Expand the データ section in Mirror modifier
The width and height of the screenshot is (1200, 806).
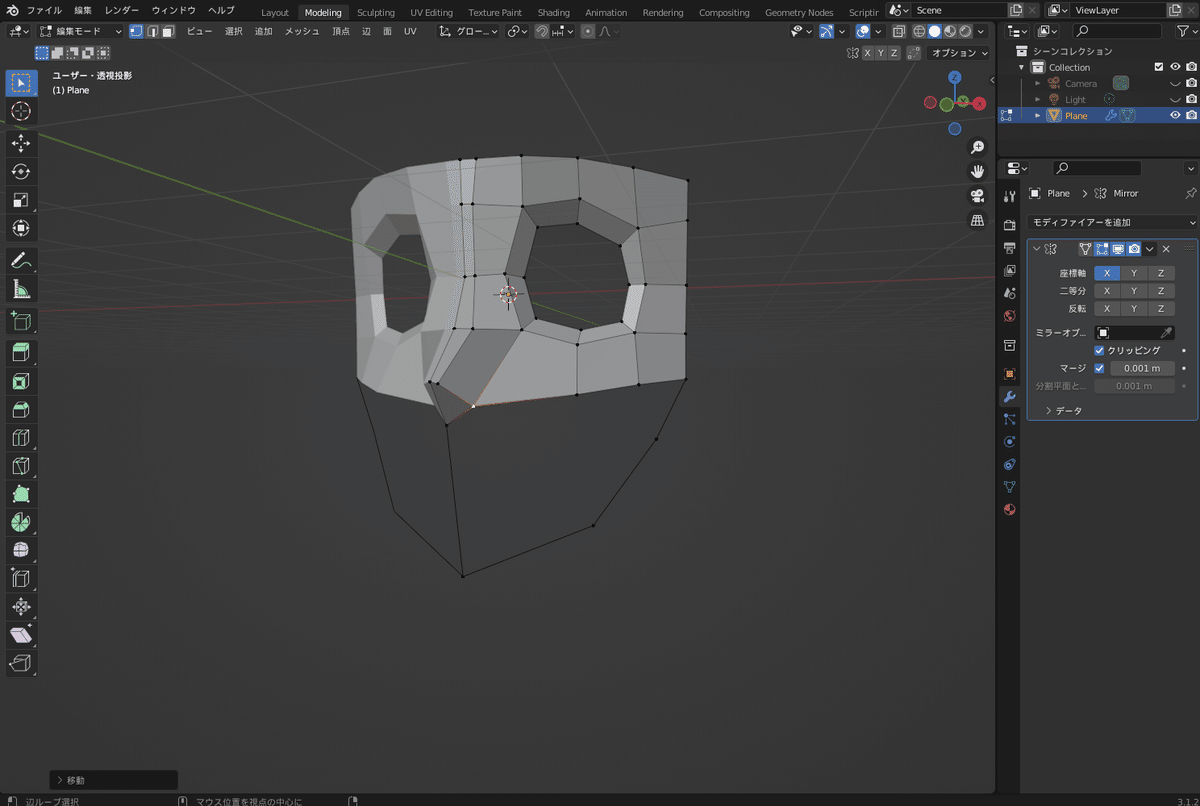point(1063,411)
